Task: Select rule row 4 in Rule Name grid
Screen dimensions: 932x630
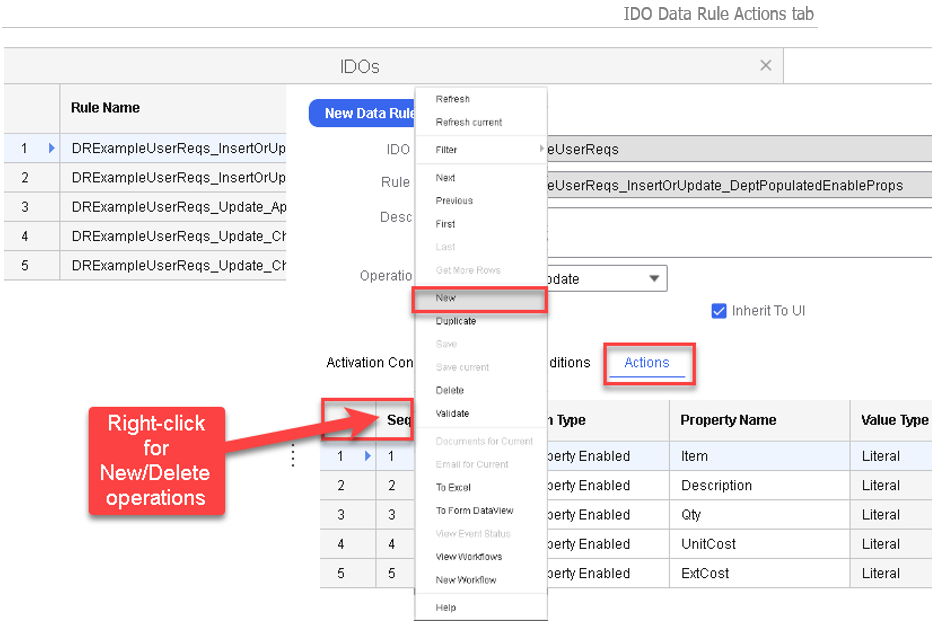Action: click(x=144, y=236)
